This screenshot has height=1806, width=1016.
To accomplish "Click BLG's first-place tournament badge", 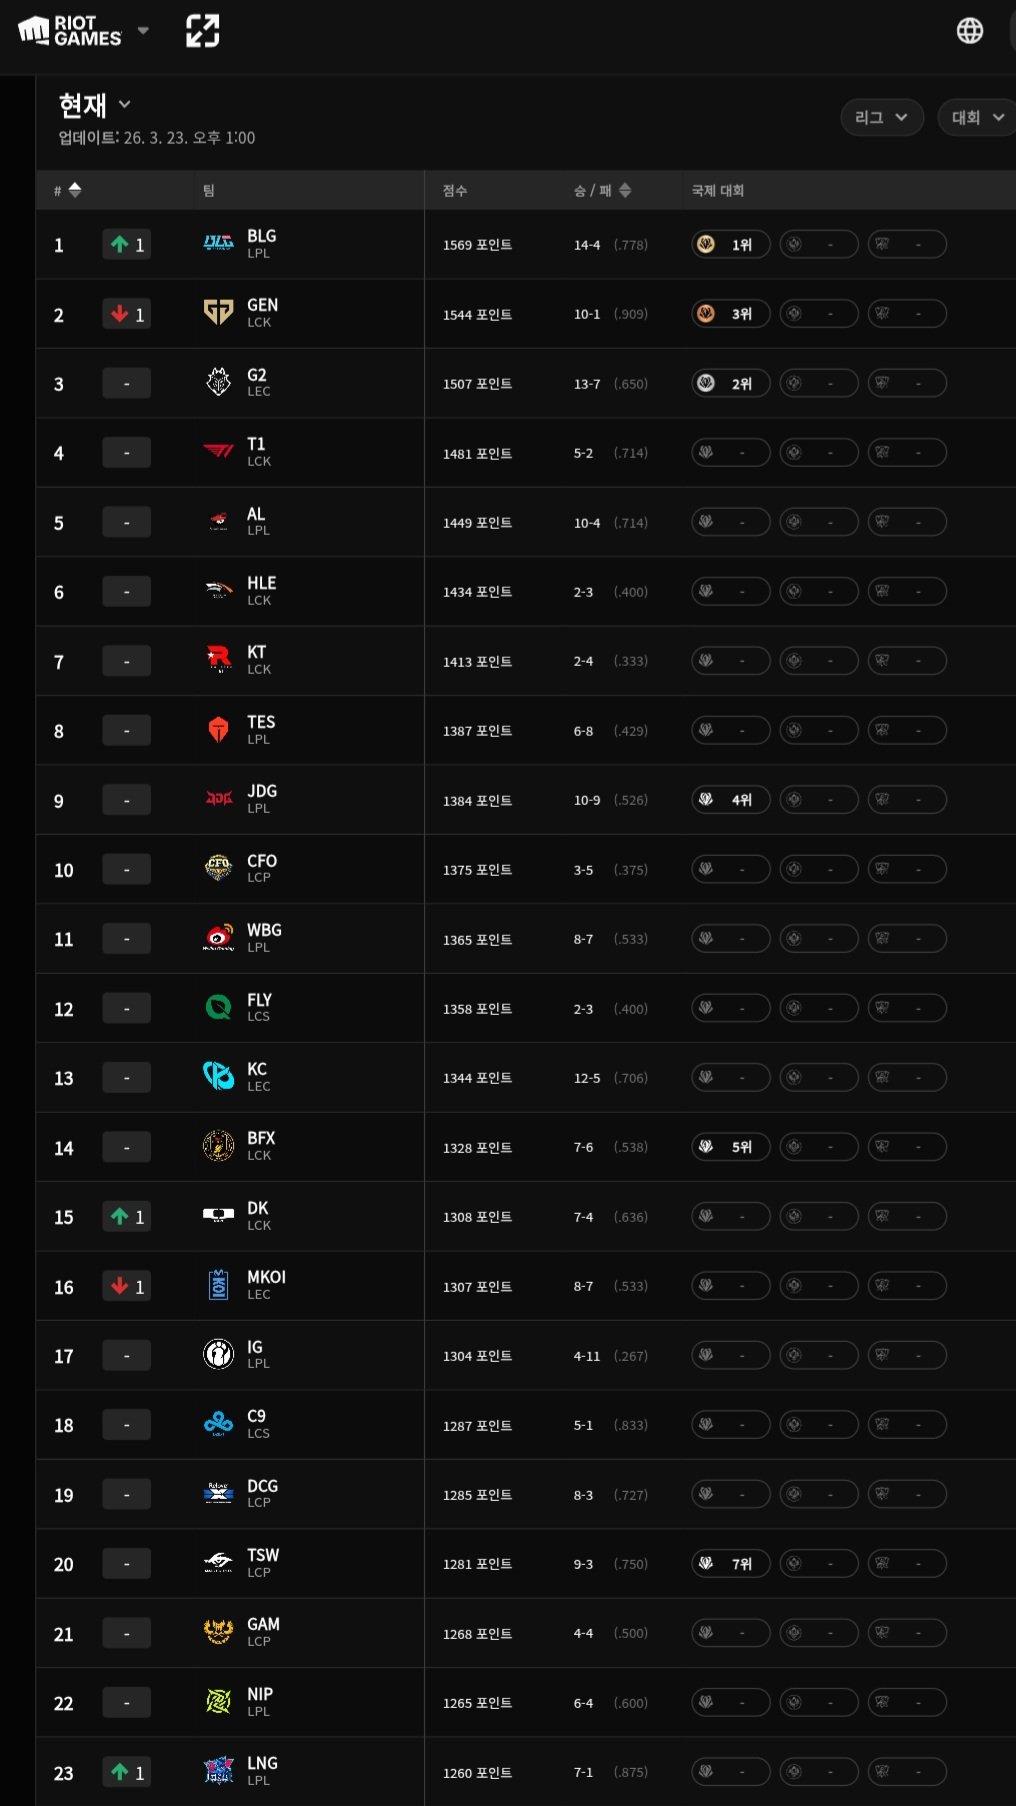I will pos(730,244).
